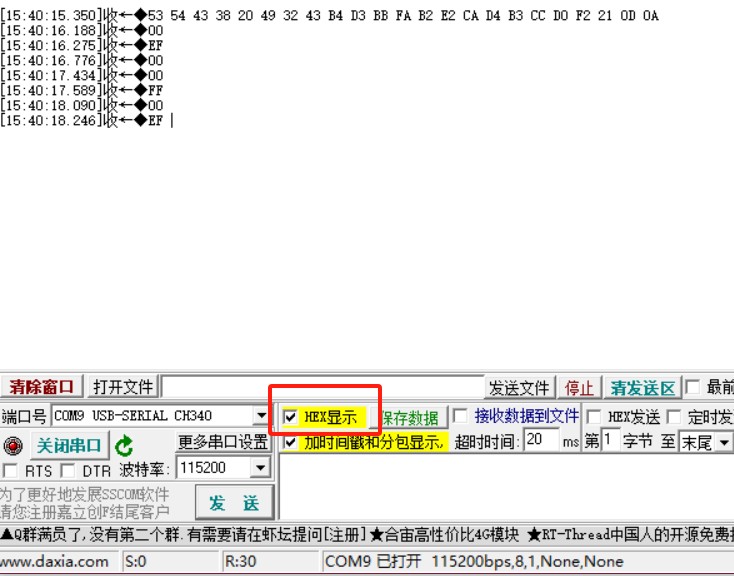734x576 pixels.
Task: Click the R:30 received counter
Action: click(x=241, y=561)
